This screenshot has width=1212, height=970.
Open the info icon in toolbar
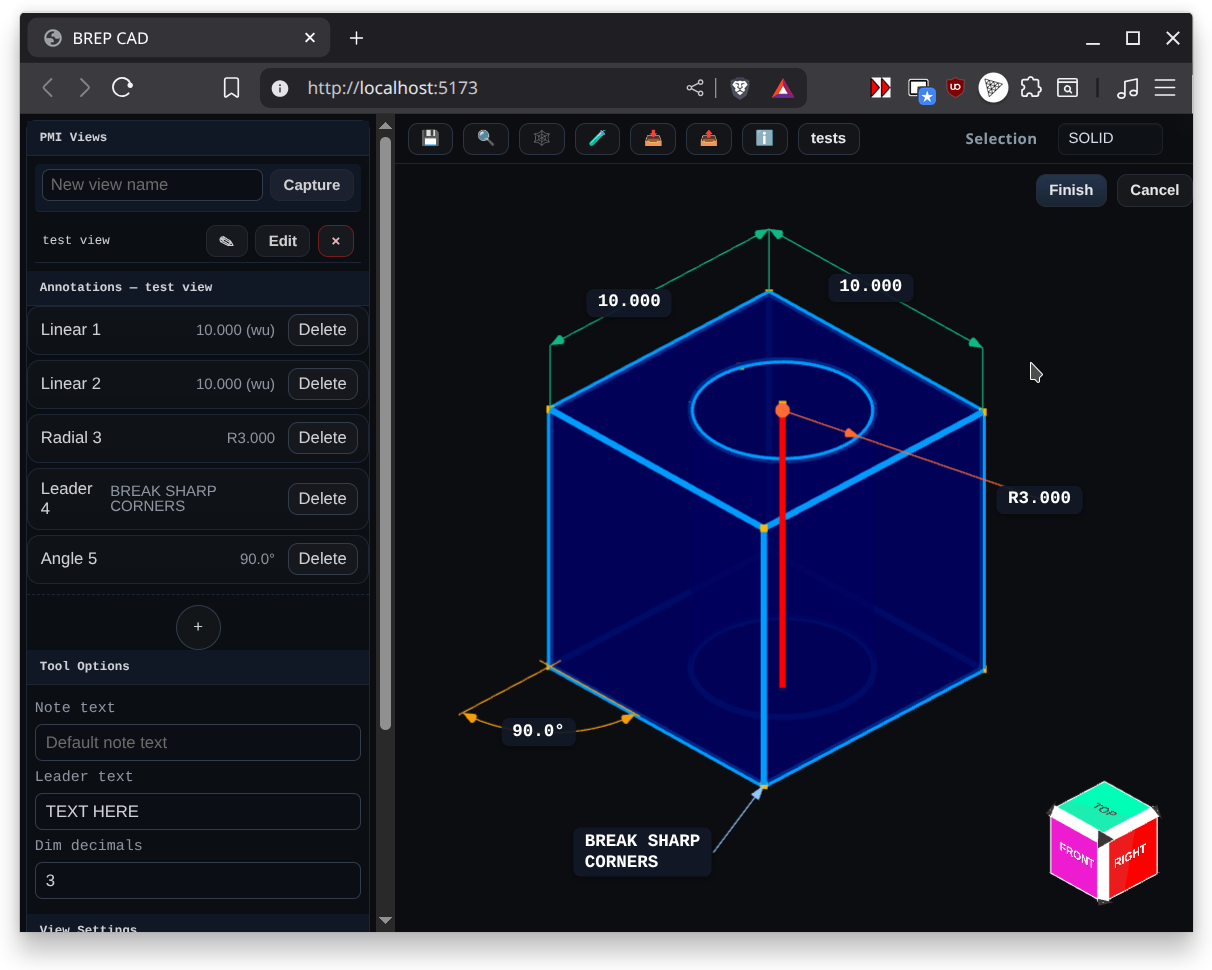click(x=765, y=139)
